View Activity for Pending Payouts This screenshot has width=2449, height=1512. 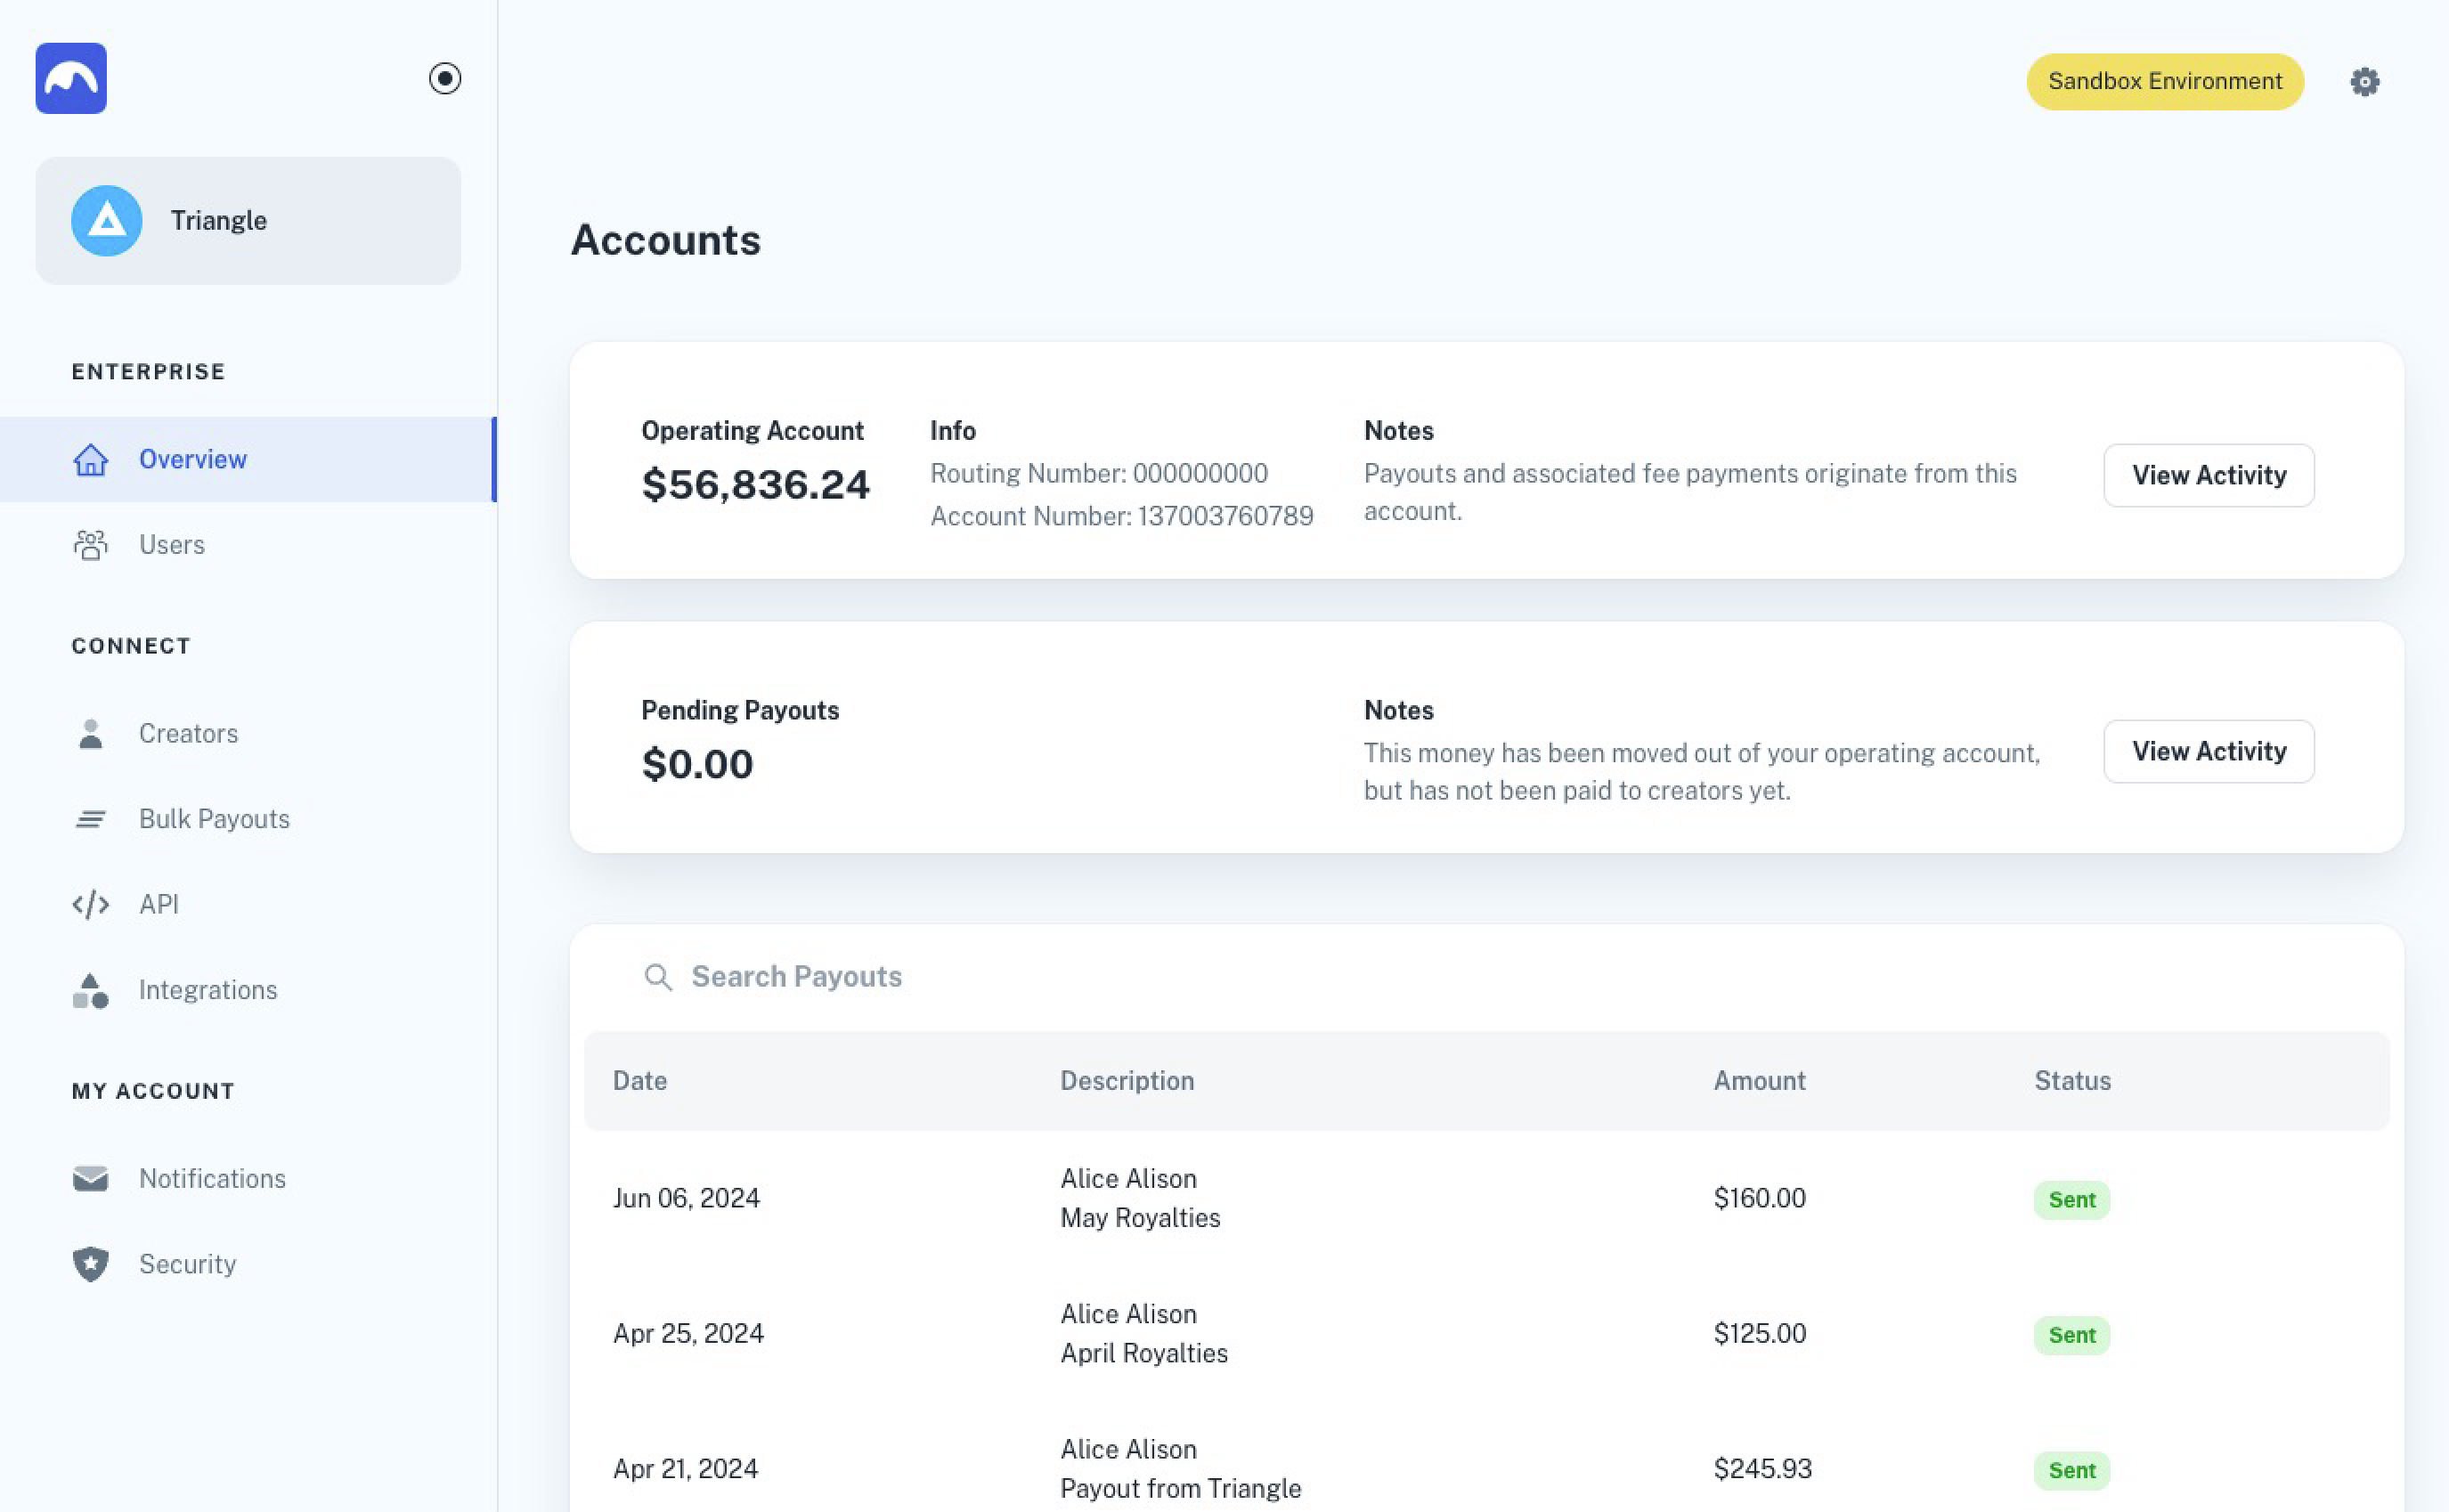(x=2208, y=751)
